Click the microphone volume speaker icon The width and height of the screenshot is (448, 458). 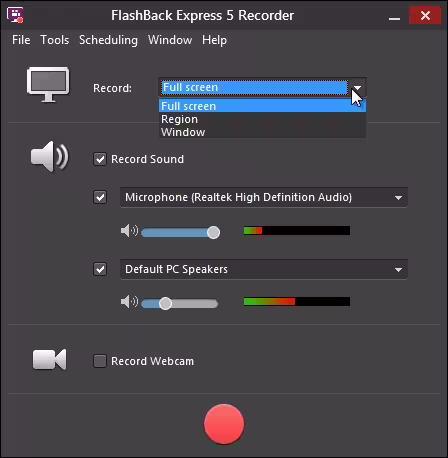click(x=129, y=230)
